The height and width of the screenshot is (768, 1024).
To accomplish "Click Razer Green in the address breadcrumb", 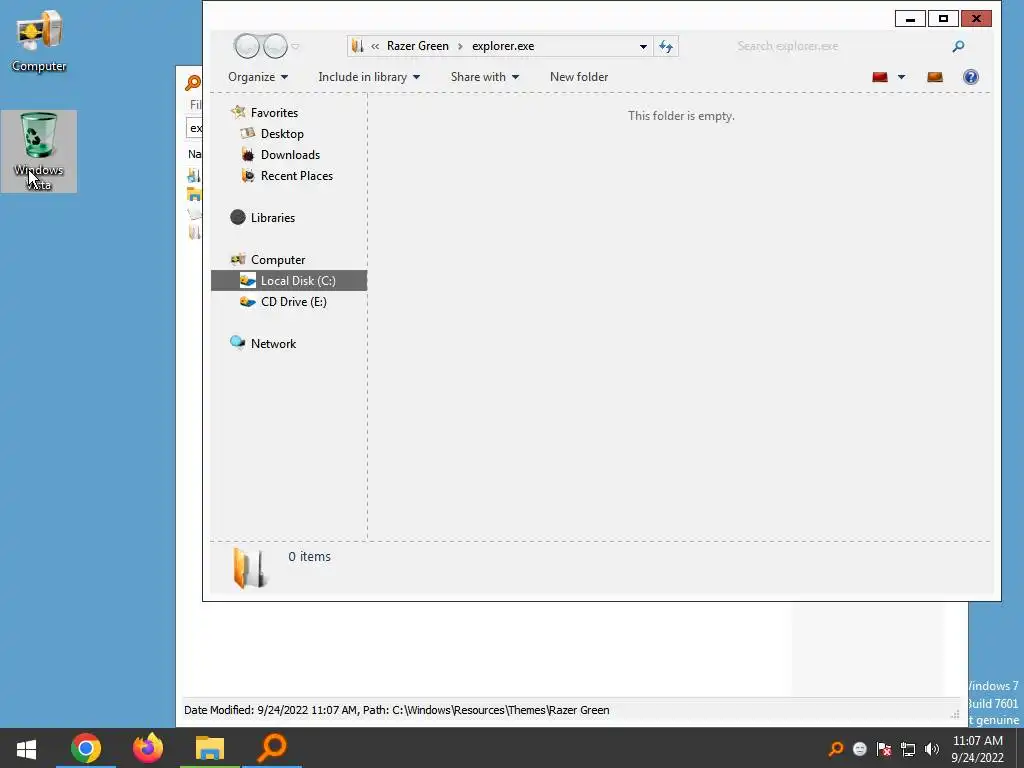I will click(417, 46).
